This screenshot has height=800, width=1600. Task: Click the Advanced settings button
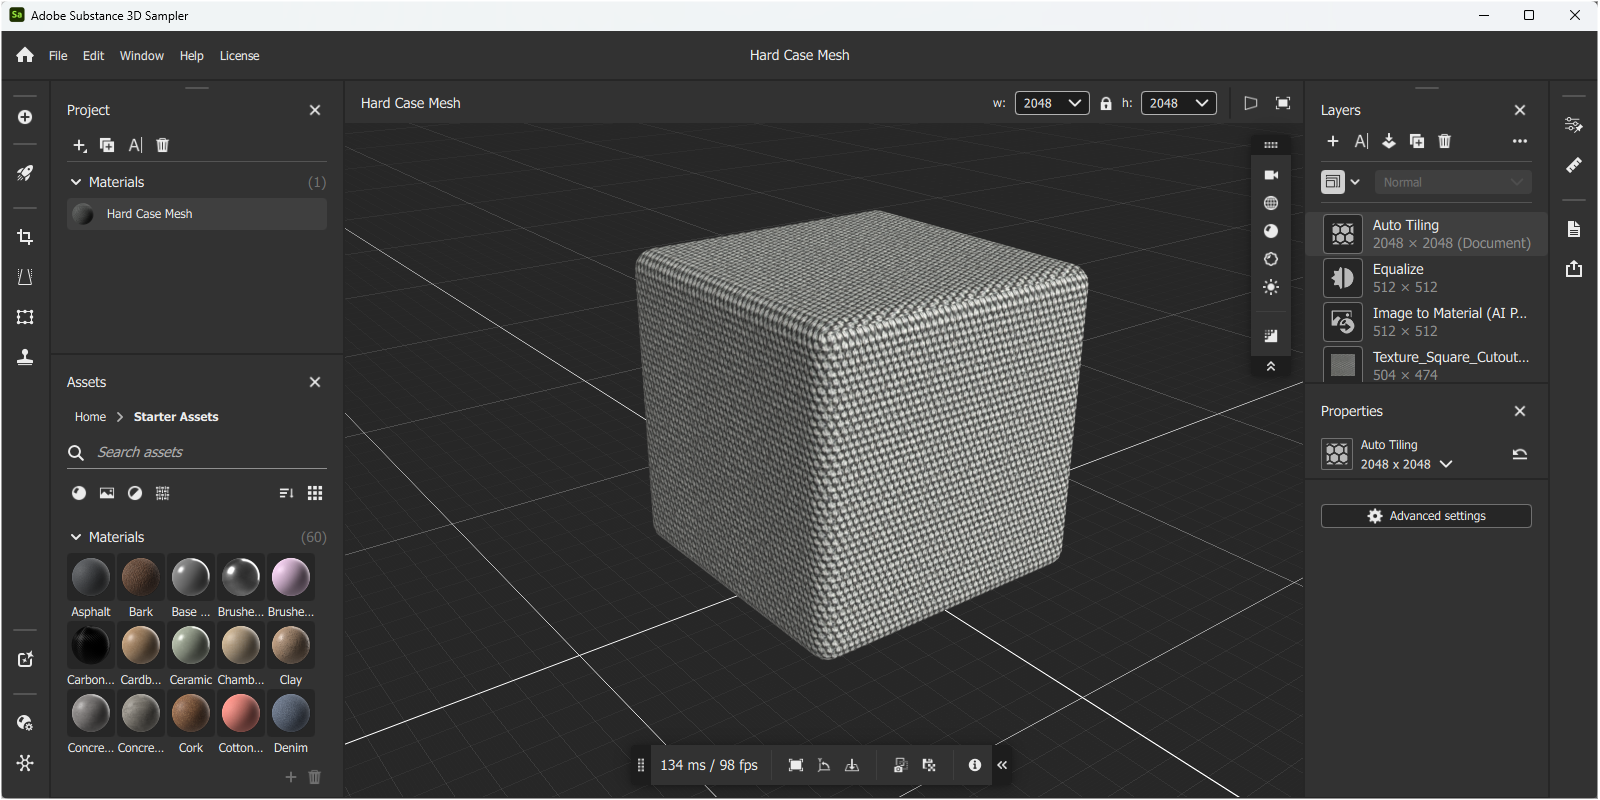(1425, 516)
